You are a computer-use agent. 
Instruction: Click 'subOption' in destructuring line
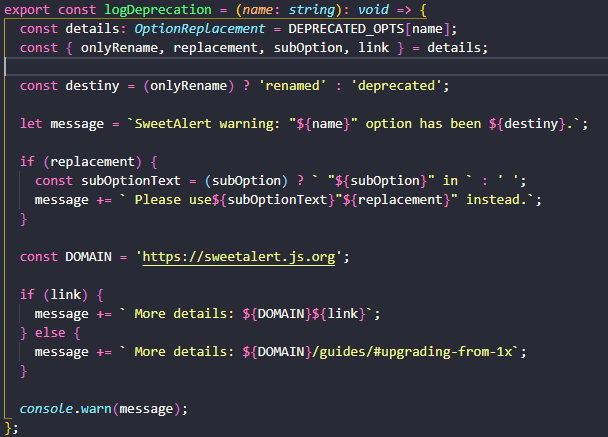[308, 48]
